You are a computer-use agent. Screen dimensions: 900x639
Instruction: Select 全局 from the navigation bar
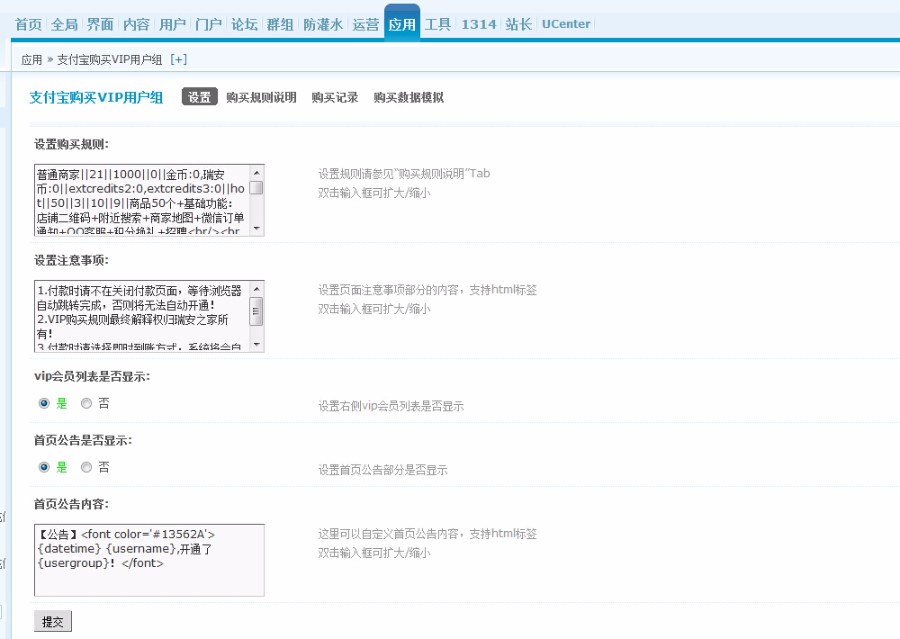click(x=65, y=24)
